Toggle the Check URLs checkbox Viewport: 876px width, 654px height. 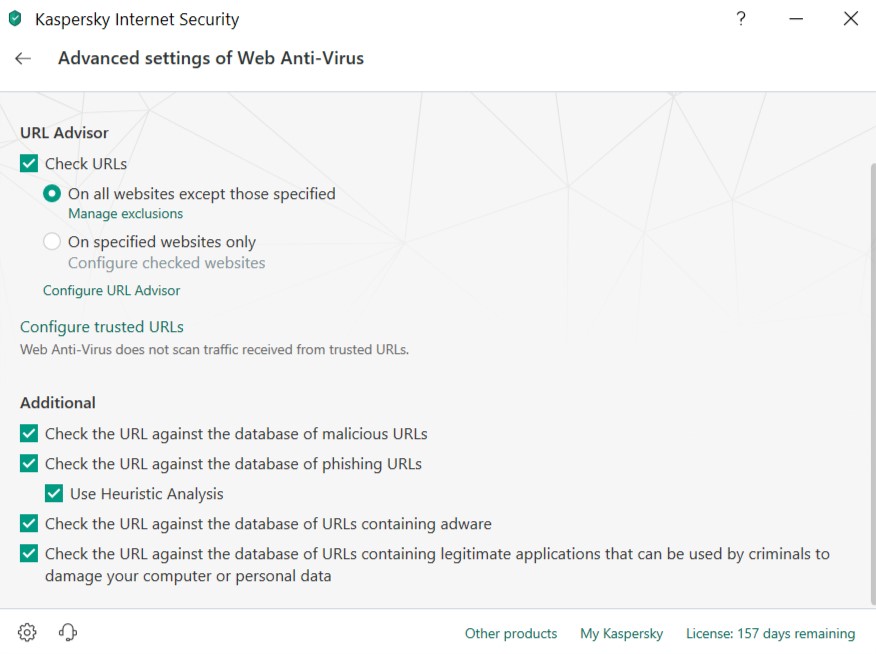[x=29, y=164]
